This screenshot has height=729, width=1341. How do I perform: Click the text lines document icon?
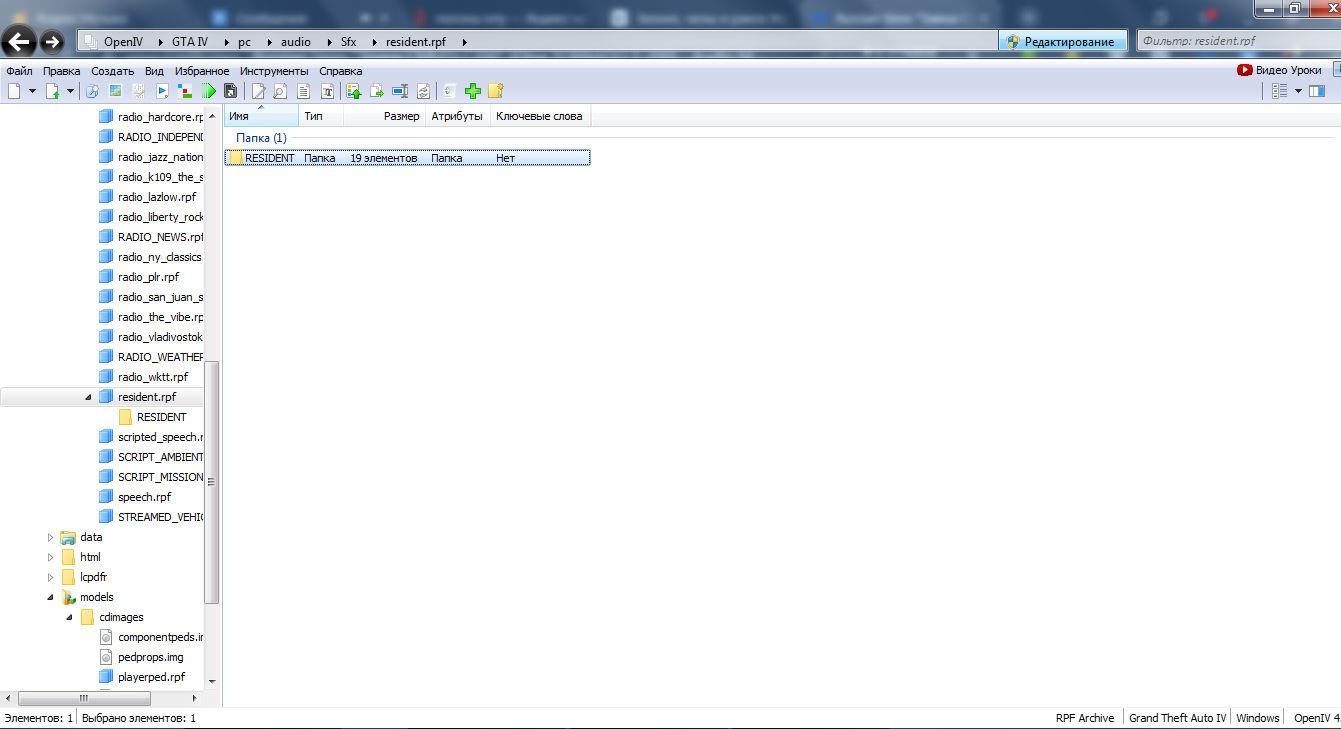[304, 91]
